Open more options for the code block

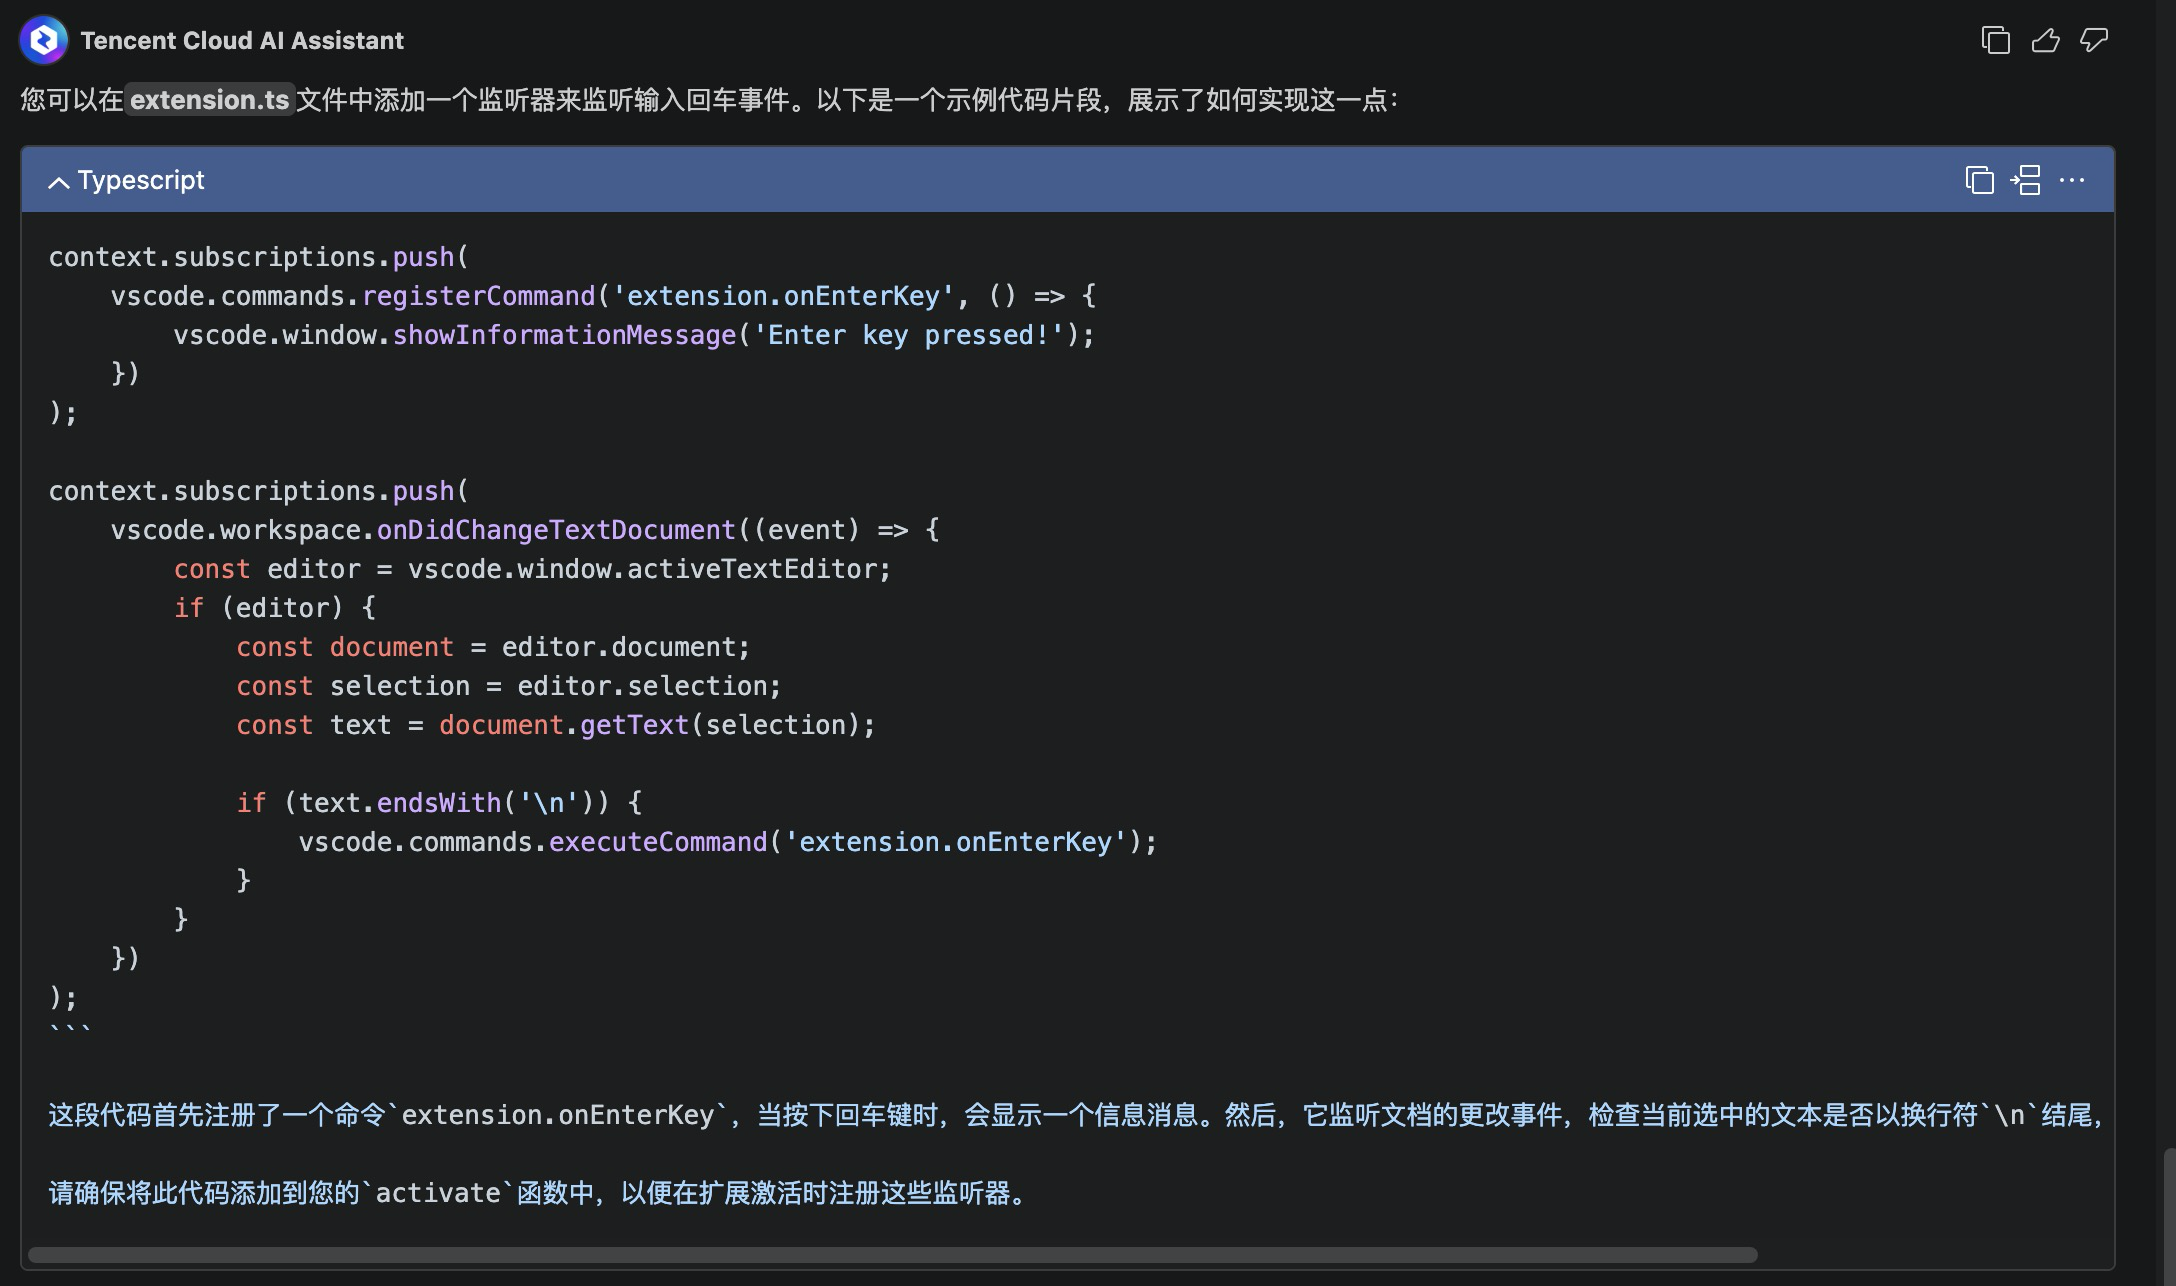(2072, 180)
